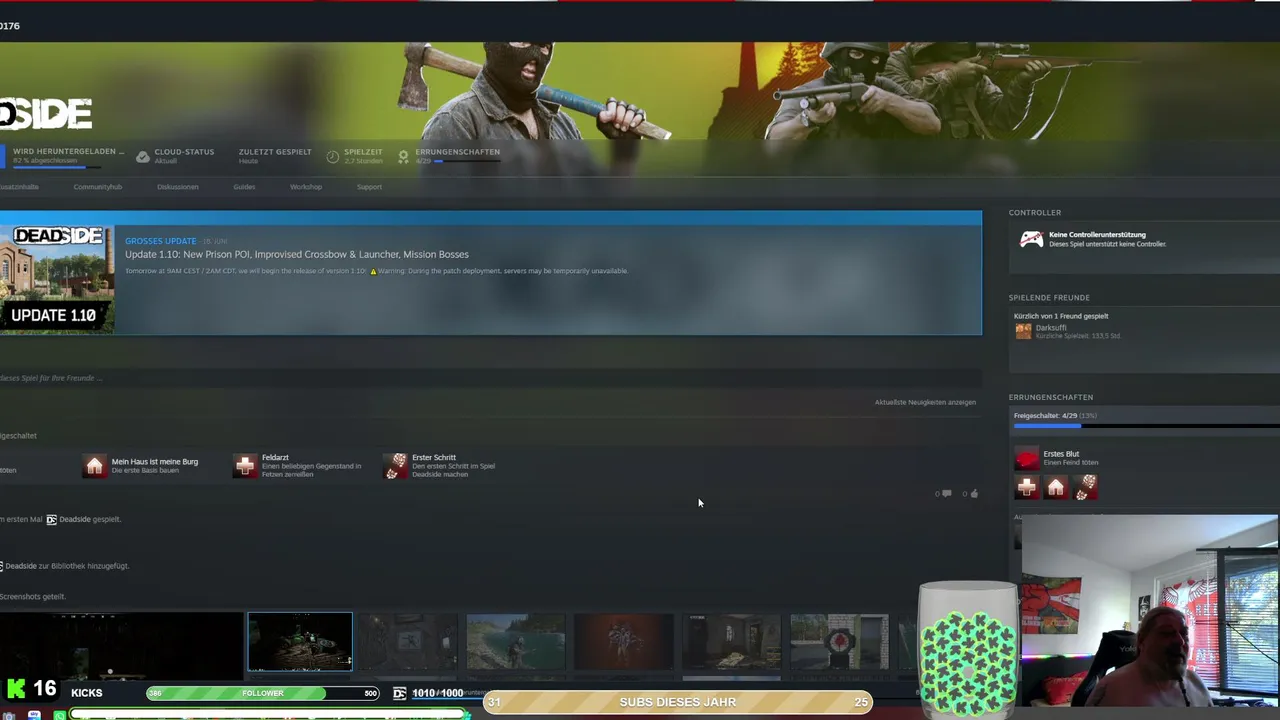
Task: Click the cloud status icon
Action: pyautogui.click(x=143, y=157)
